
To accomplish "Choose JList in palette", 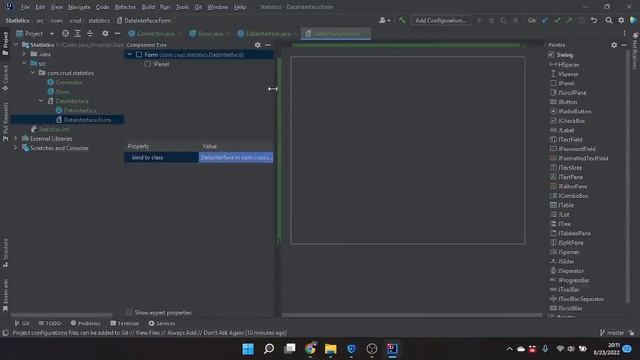I will 560,215.
